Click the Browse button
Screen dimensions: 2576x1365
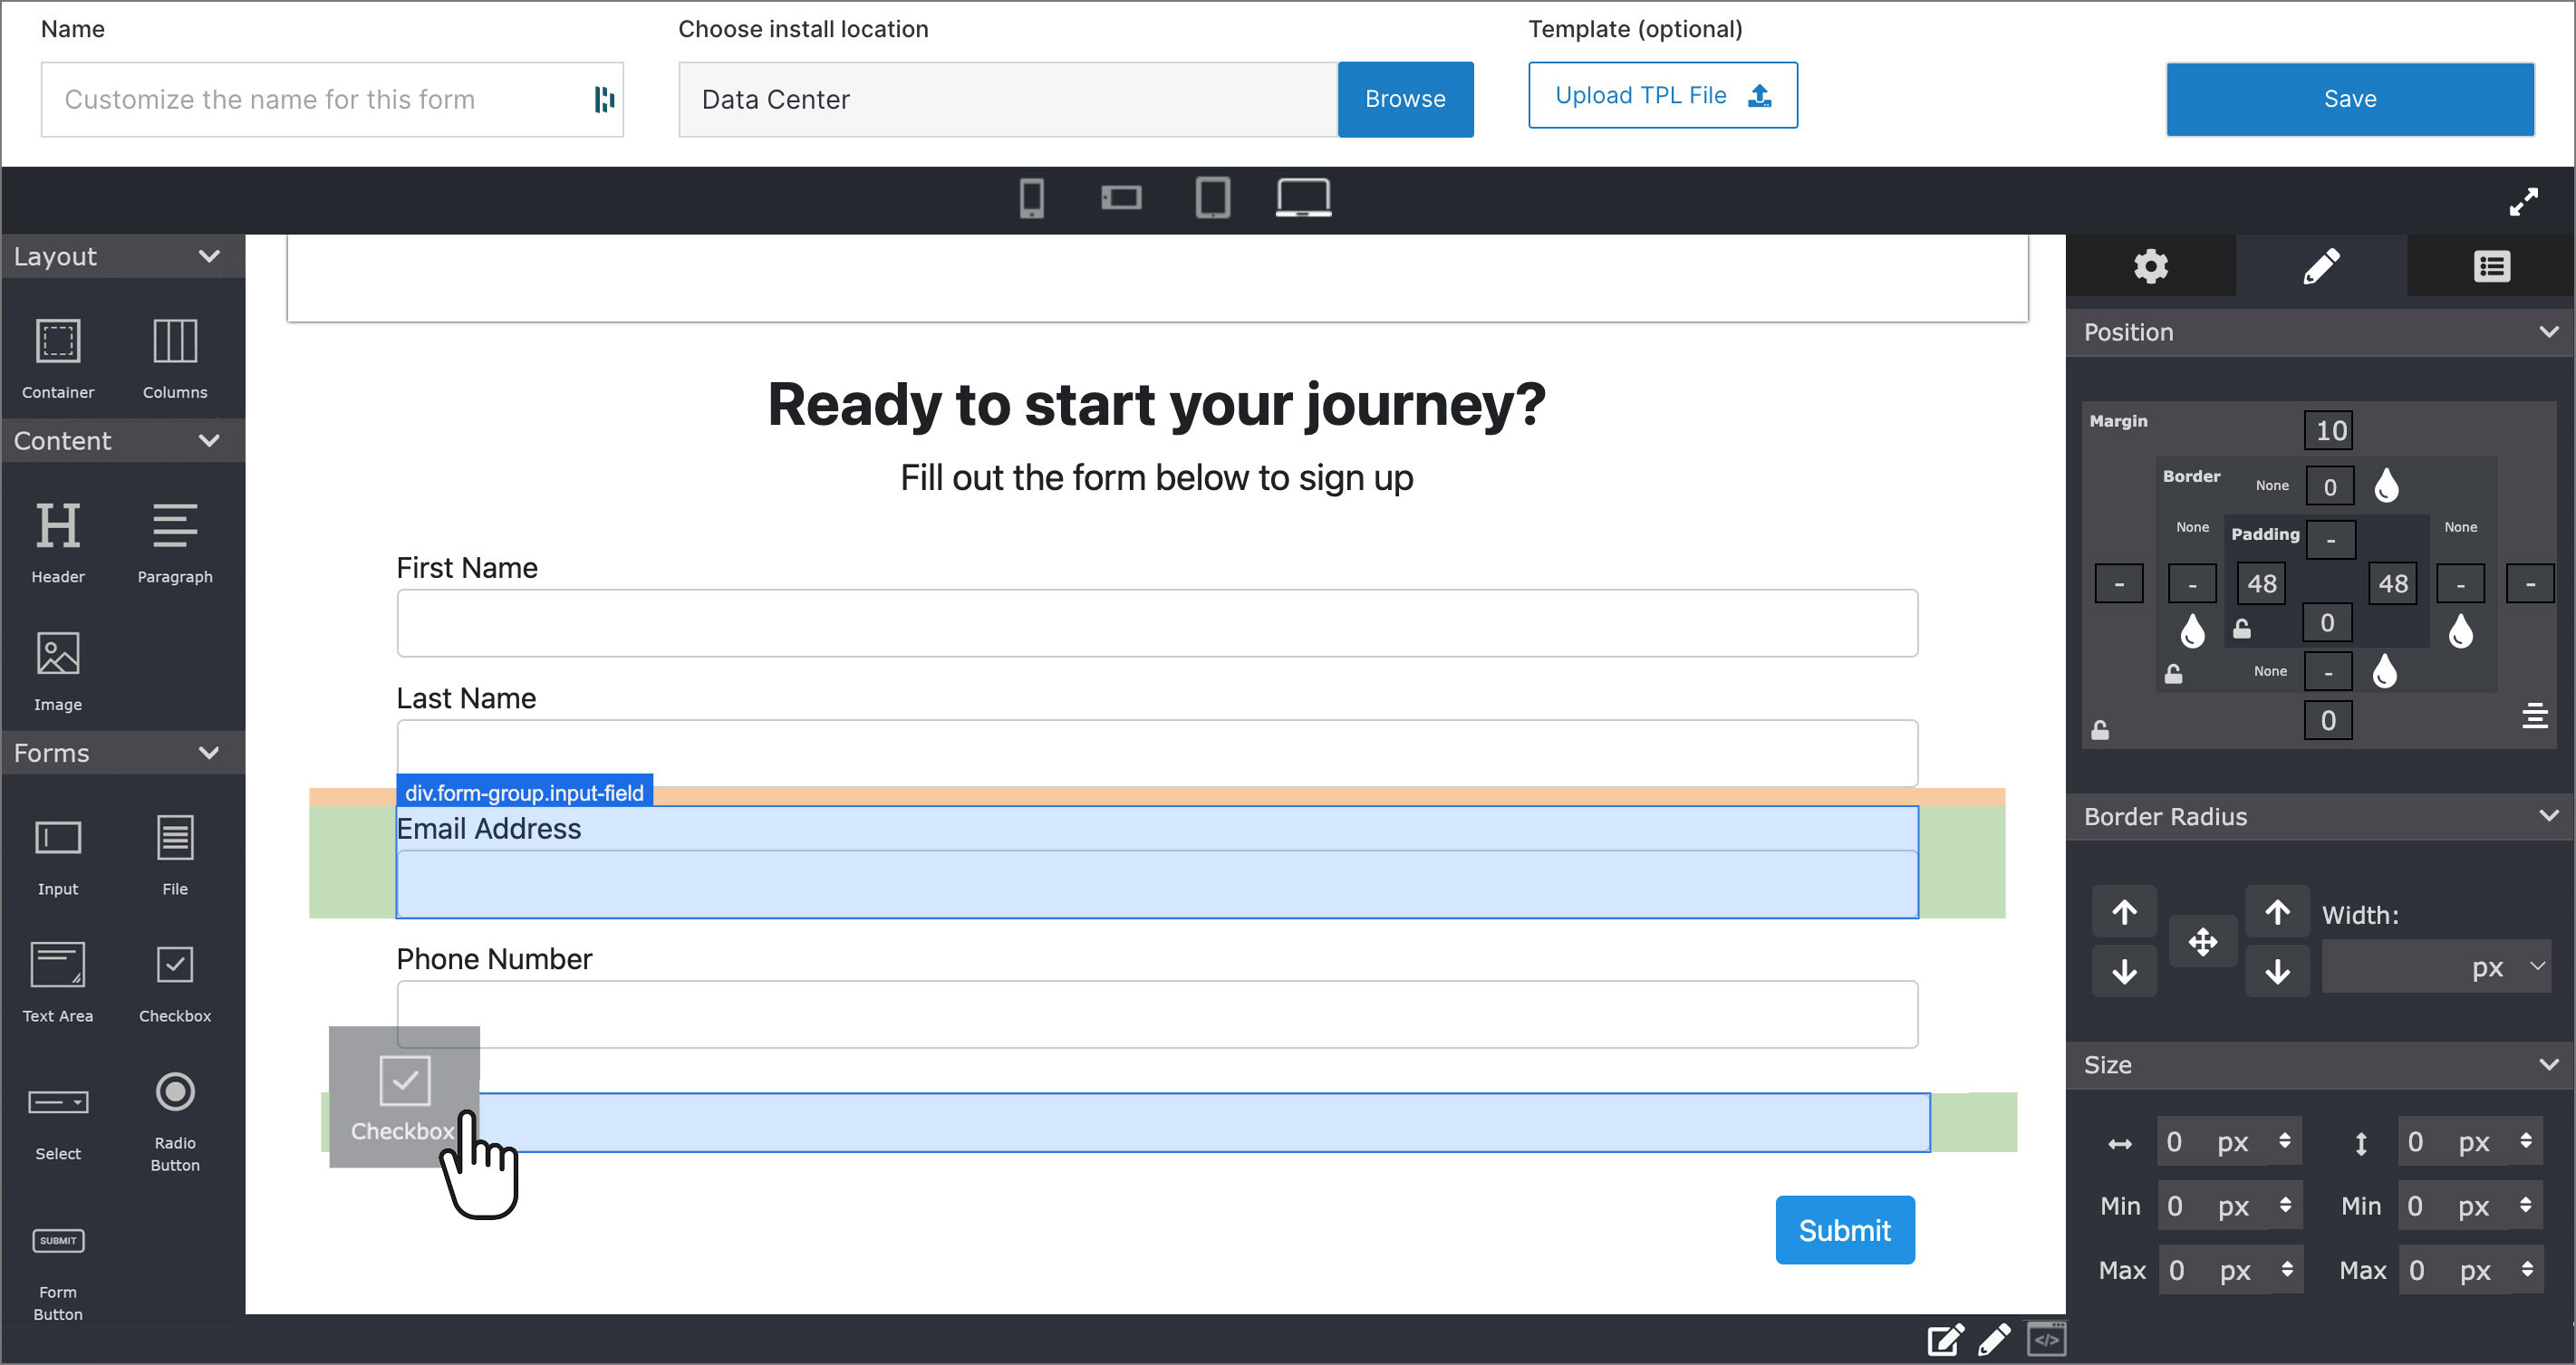coord(1405,99)
